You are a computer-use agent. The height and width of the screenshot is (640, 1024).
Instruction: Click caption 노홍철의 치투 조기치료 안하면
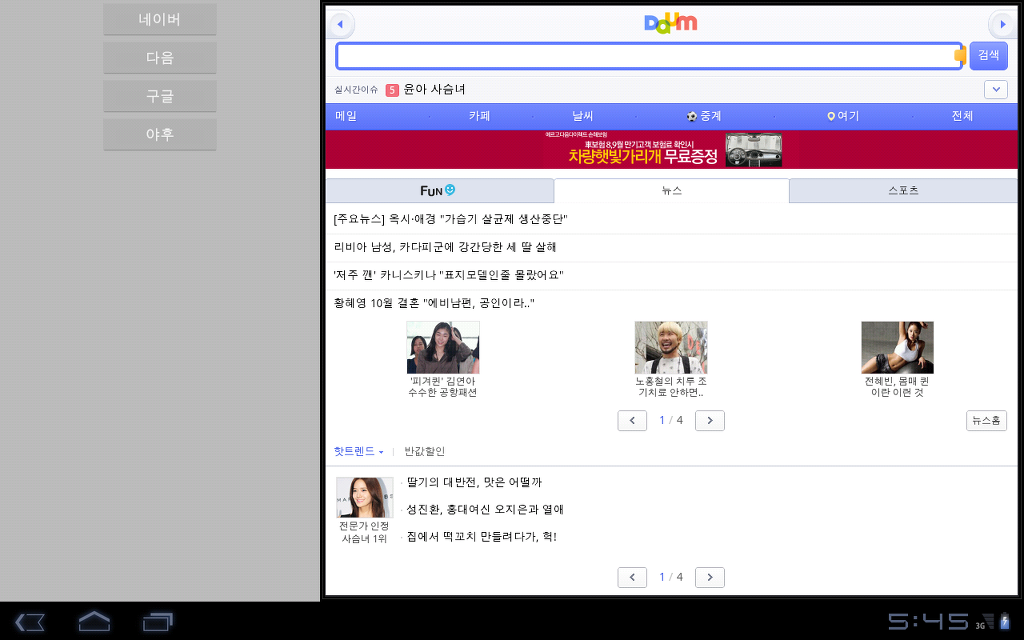(671, 387)
